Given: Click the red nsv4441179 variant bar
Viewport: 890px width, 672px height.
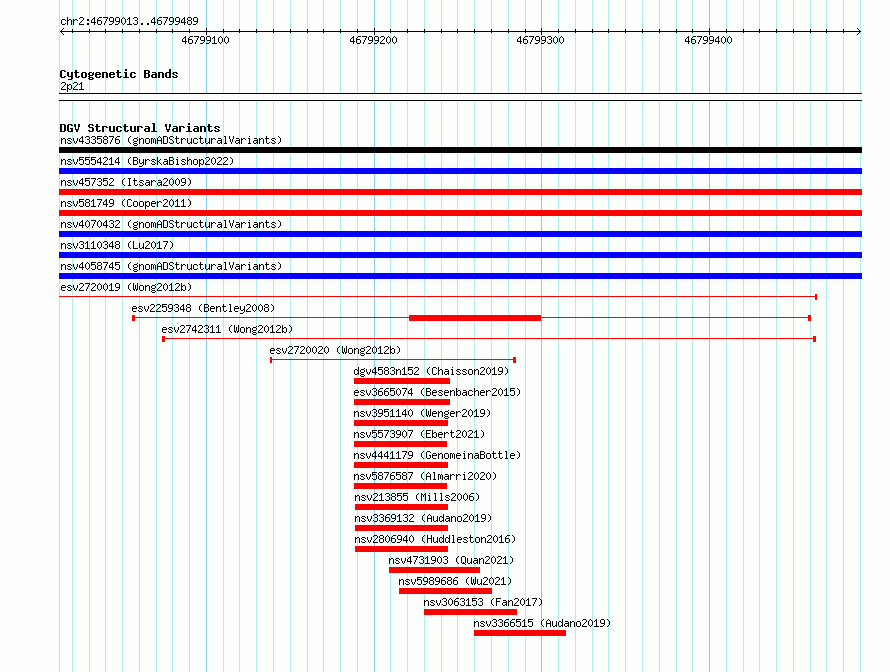Looking at the screenshot, I should coord(401,465).
